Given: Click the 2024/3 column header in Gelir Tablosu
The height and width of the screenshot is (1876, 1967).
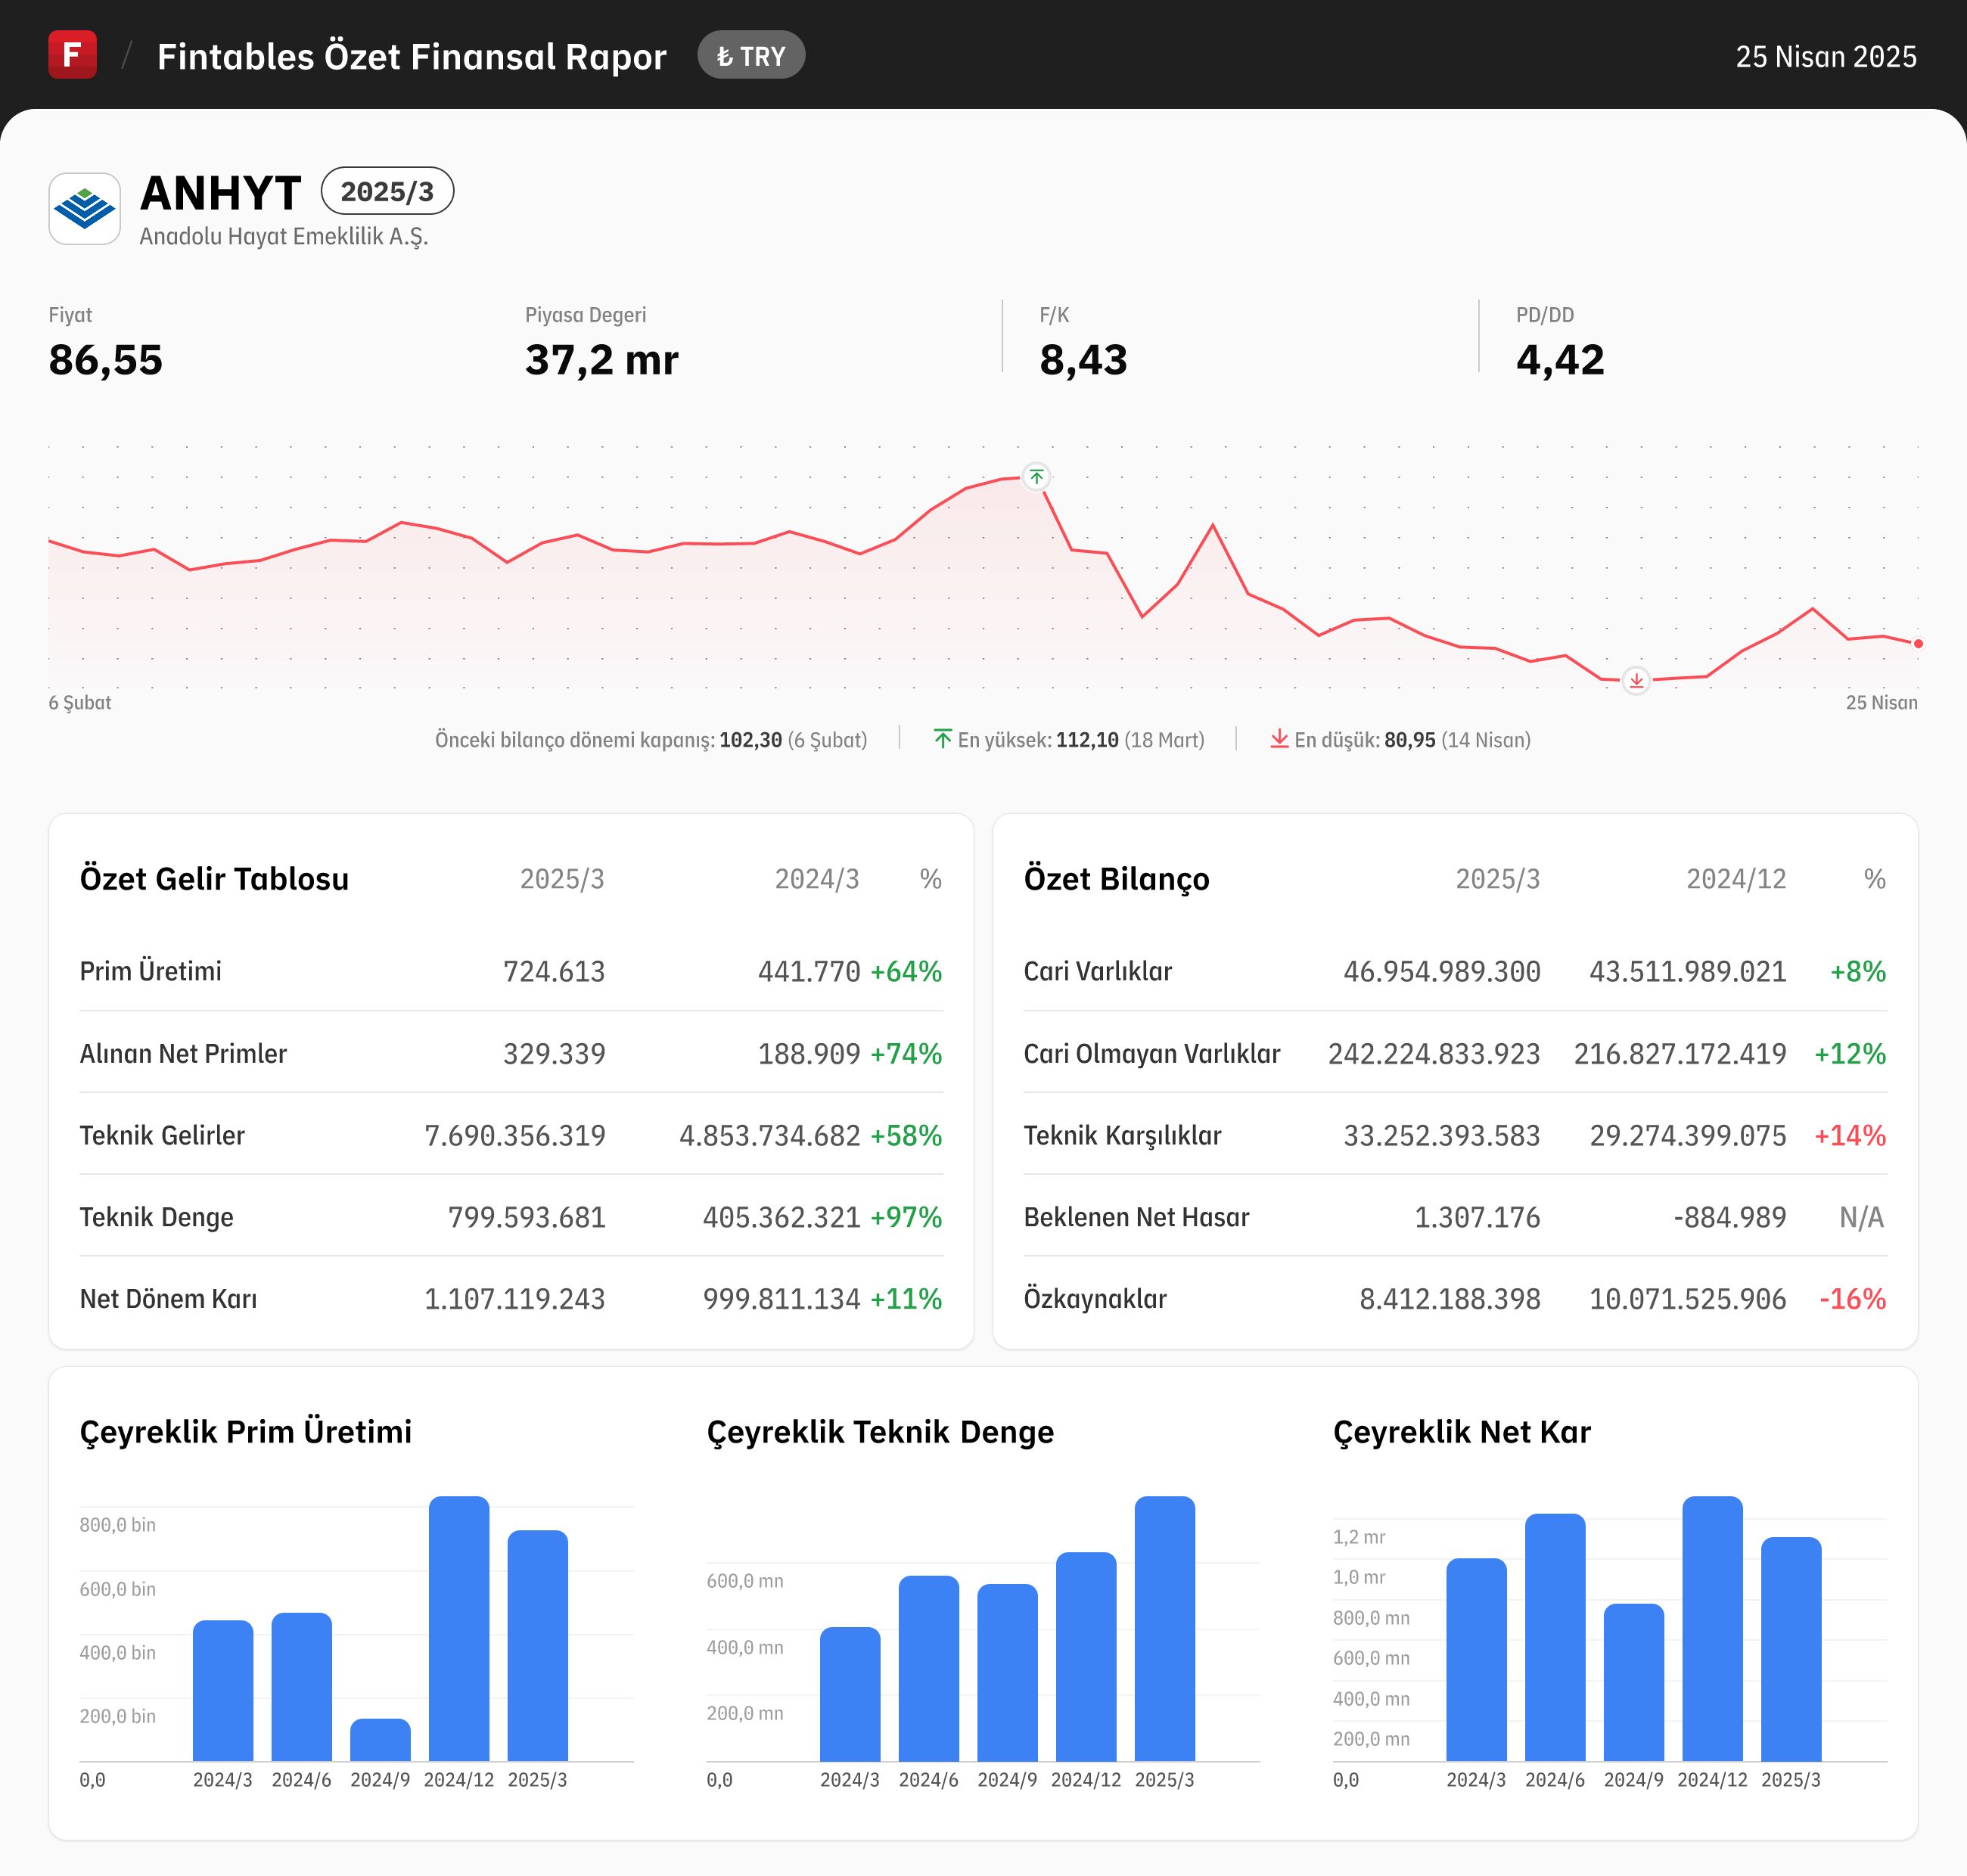Looking at the screenshot, I should point(816,879).
